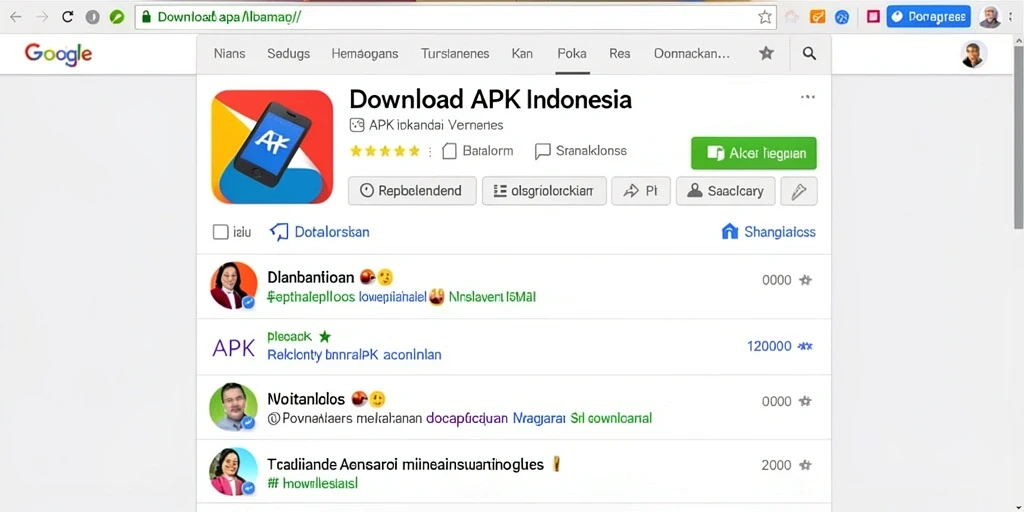Click the Tcadiiande Aensaroi row title
The image size is (1024, 512).
tap(406, 464)
